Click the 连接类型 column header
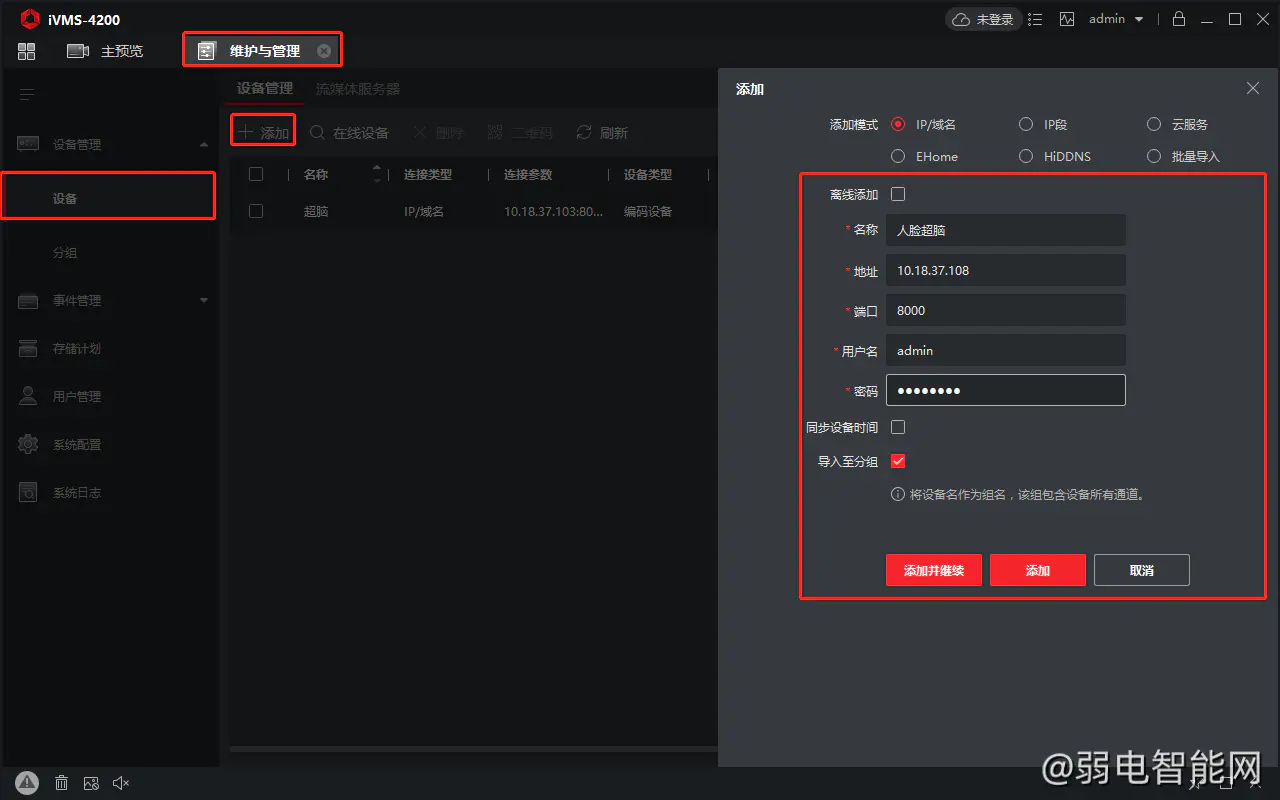Screen dimensions: 1280x800 click(428, 174)
